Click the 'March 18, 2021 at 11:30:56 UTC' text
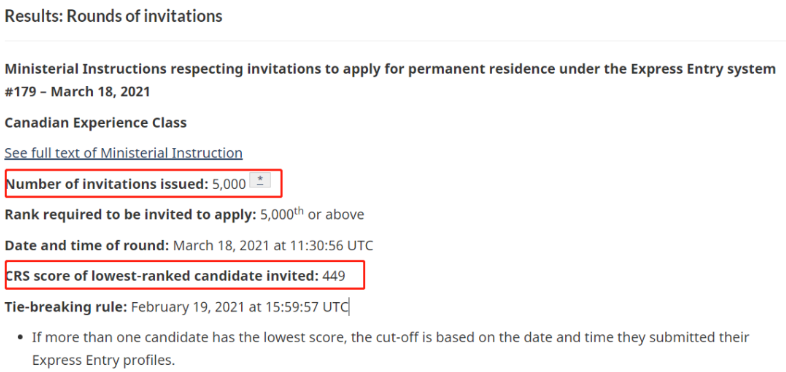 (273, 246)
